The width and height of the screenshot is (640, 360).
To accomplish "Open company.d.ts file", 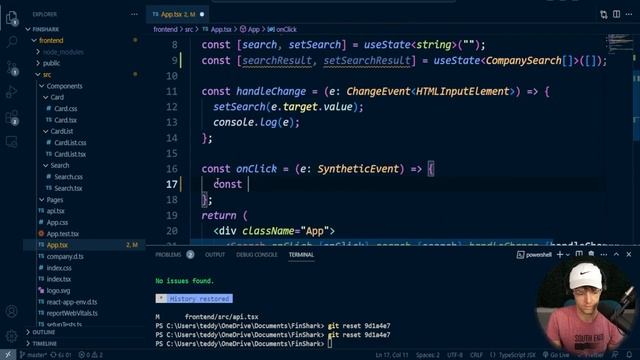I will pos(65,257).
